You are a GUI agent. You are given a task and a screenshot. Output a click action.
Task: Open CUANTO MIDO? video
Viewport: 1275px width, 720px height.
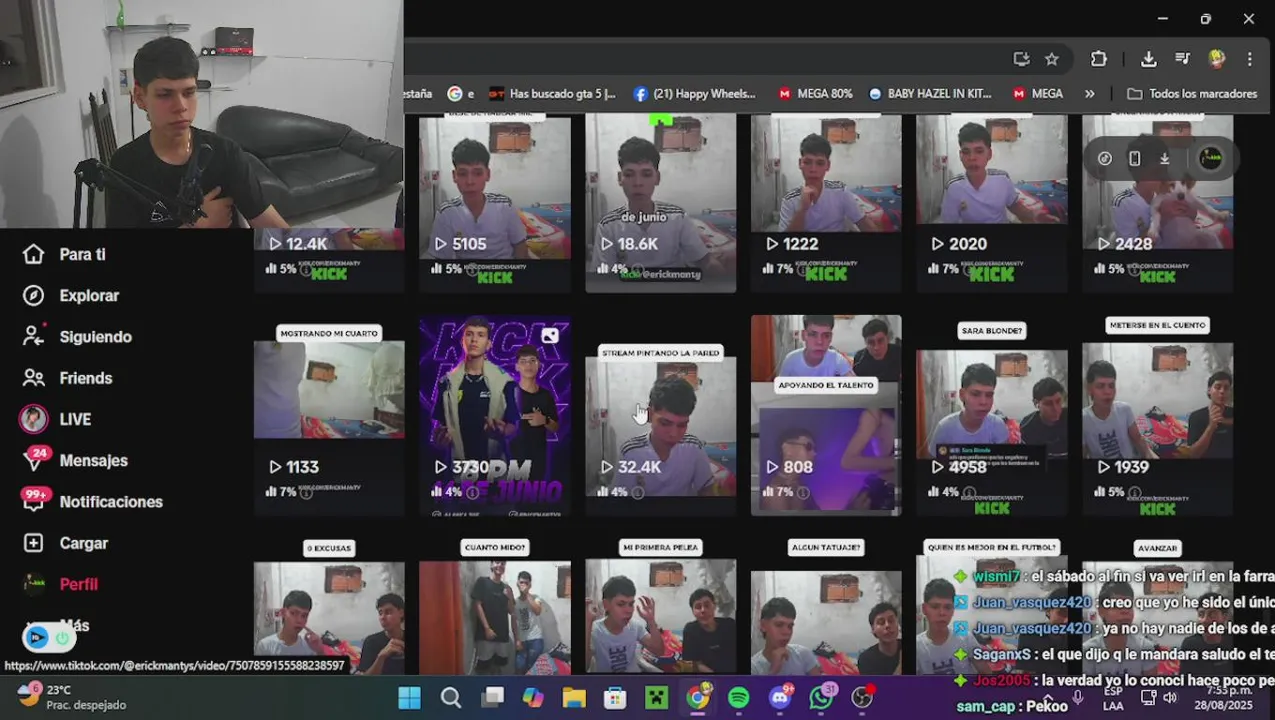(495, 607)
